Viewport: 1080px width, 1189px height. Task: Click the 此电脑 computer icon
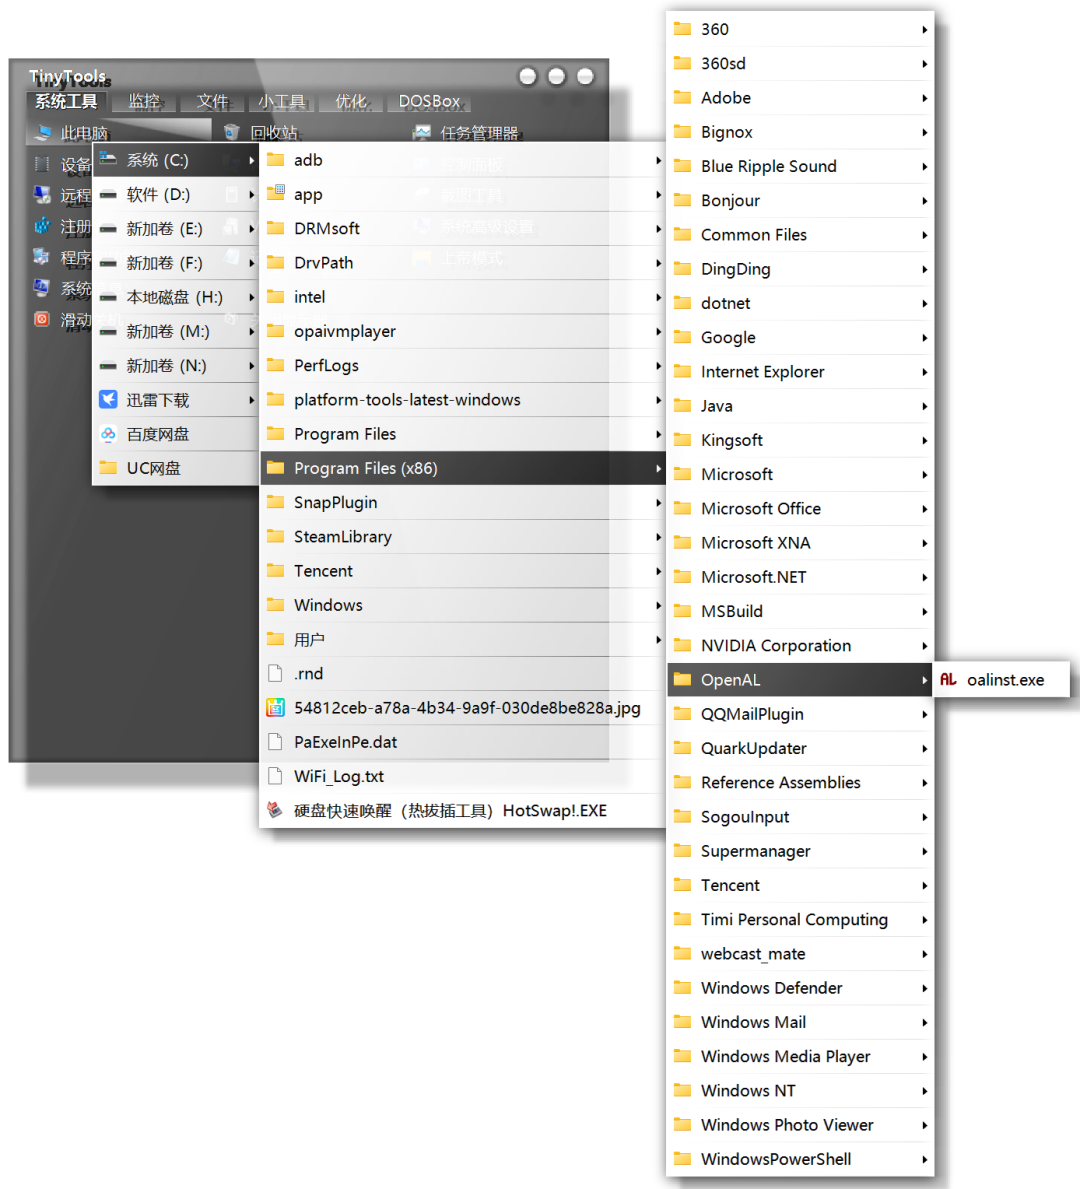(42, 133)
